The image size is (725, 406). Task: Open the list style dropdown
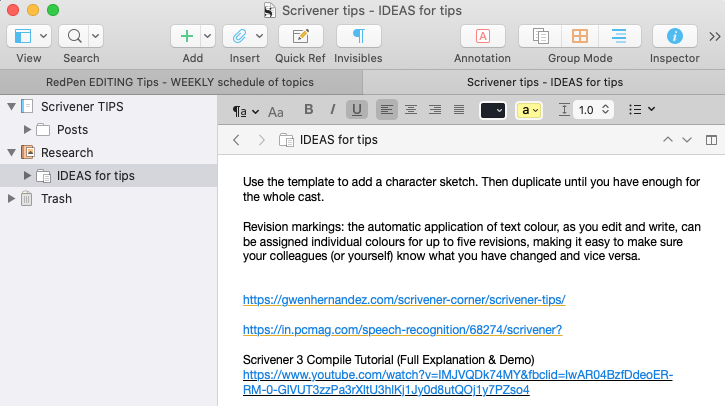[642, 110]
